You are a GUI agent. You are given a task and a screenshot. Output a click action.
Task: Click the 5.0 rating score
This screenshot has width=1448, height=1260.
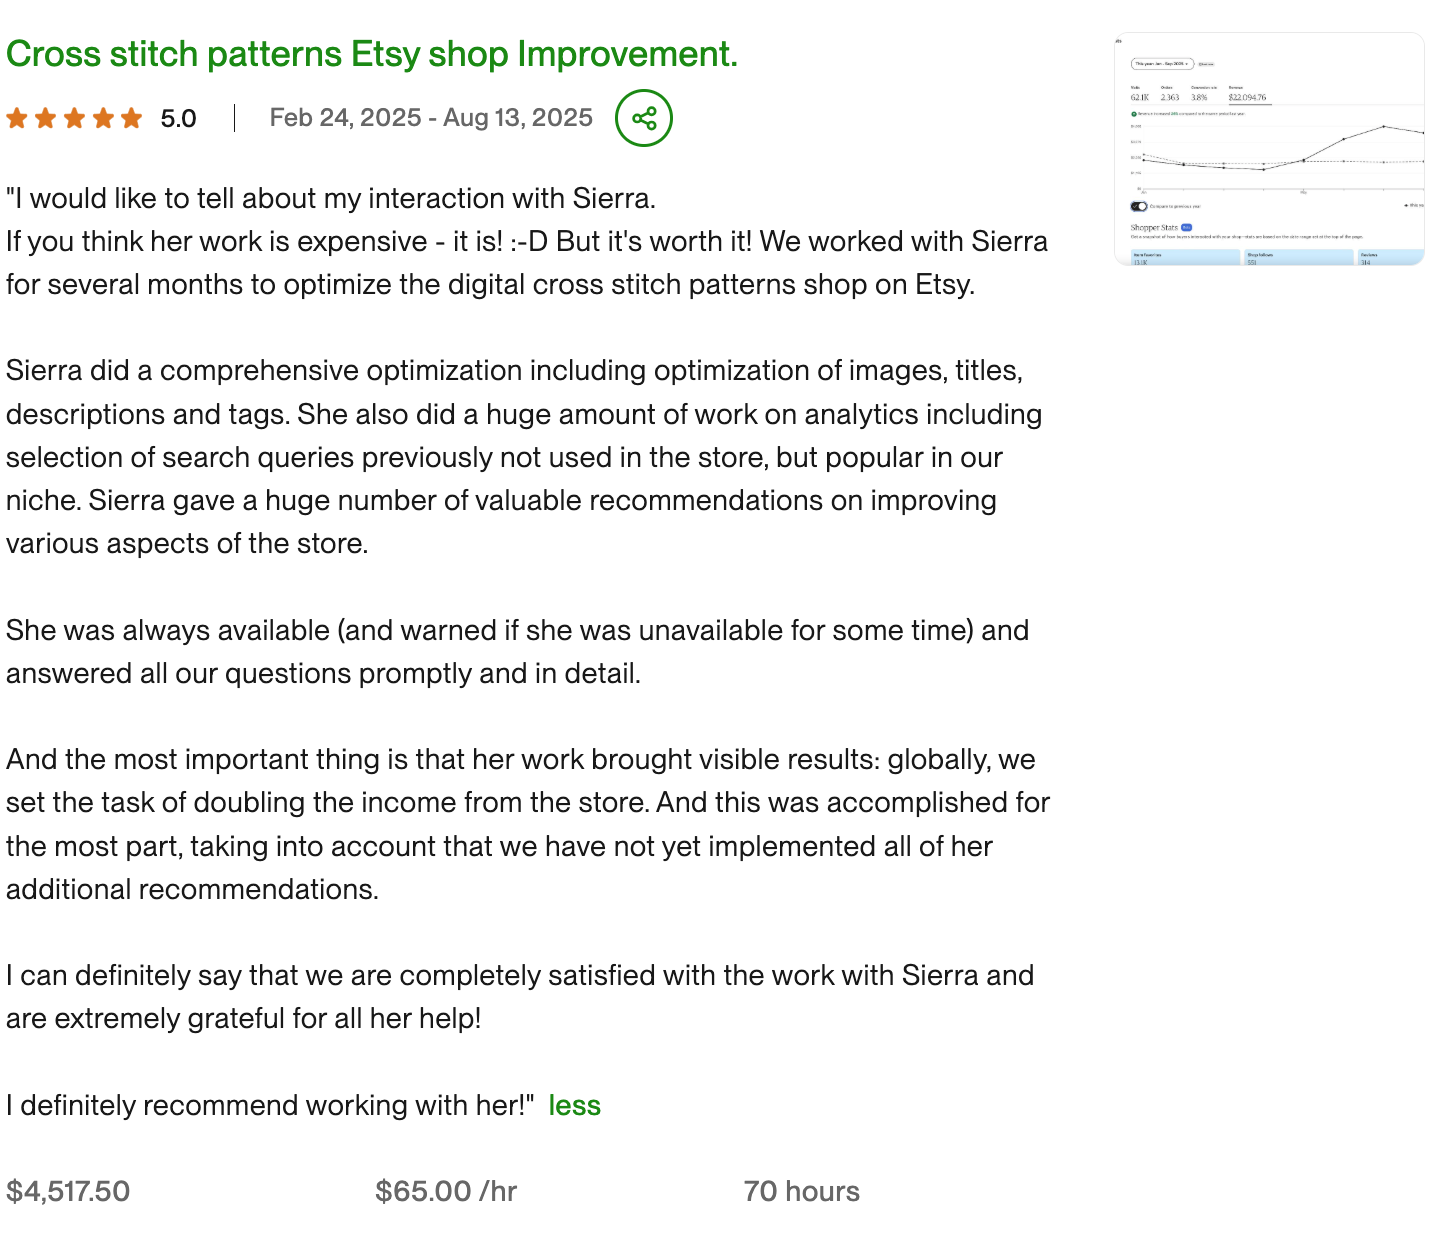178,119
